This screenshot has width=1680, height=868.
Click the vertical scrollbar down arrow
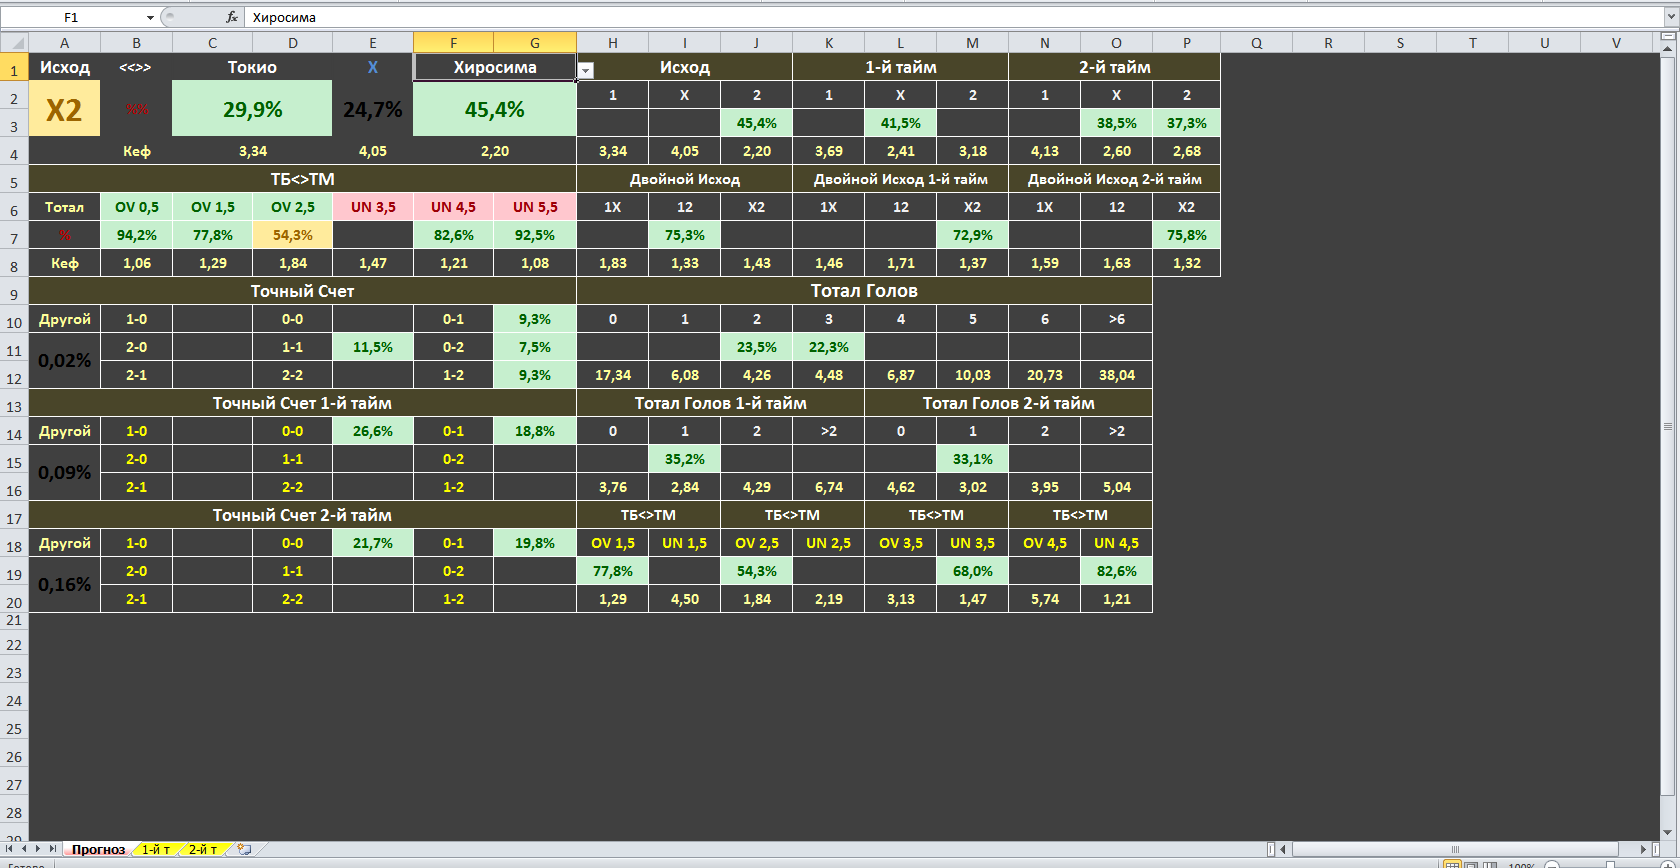1667,831
